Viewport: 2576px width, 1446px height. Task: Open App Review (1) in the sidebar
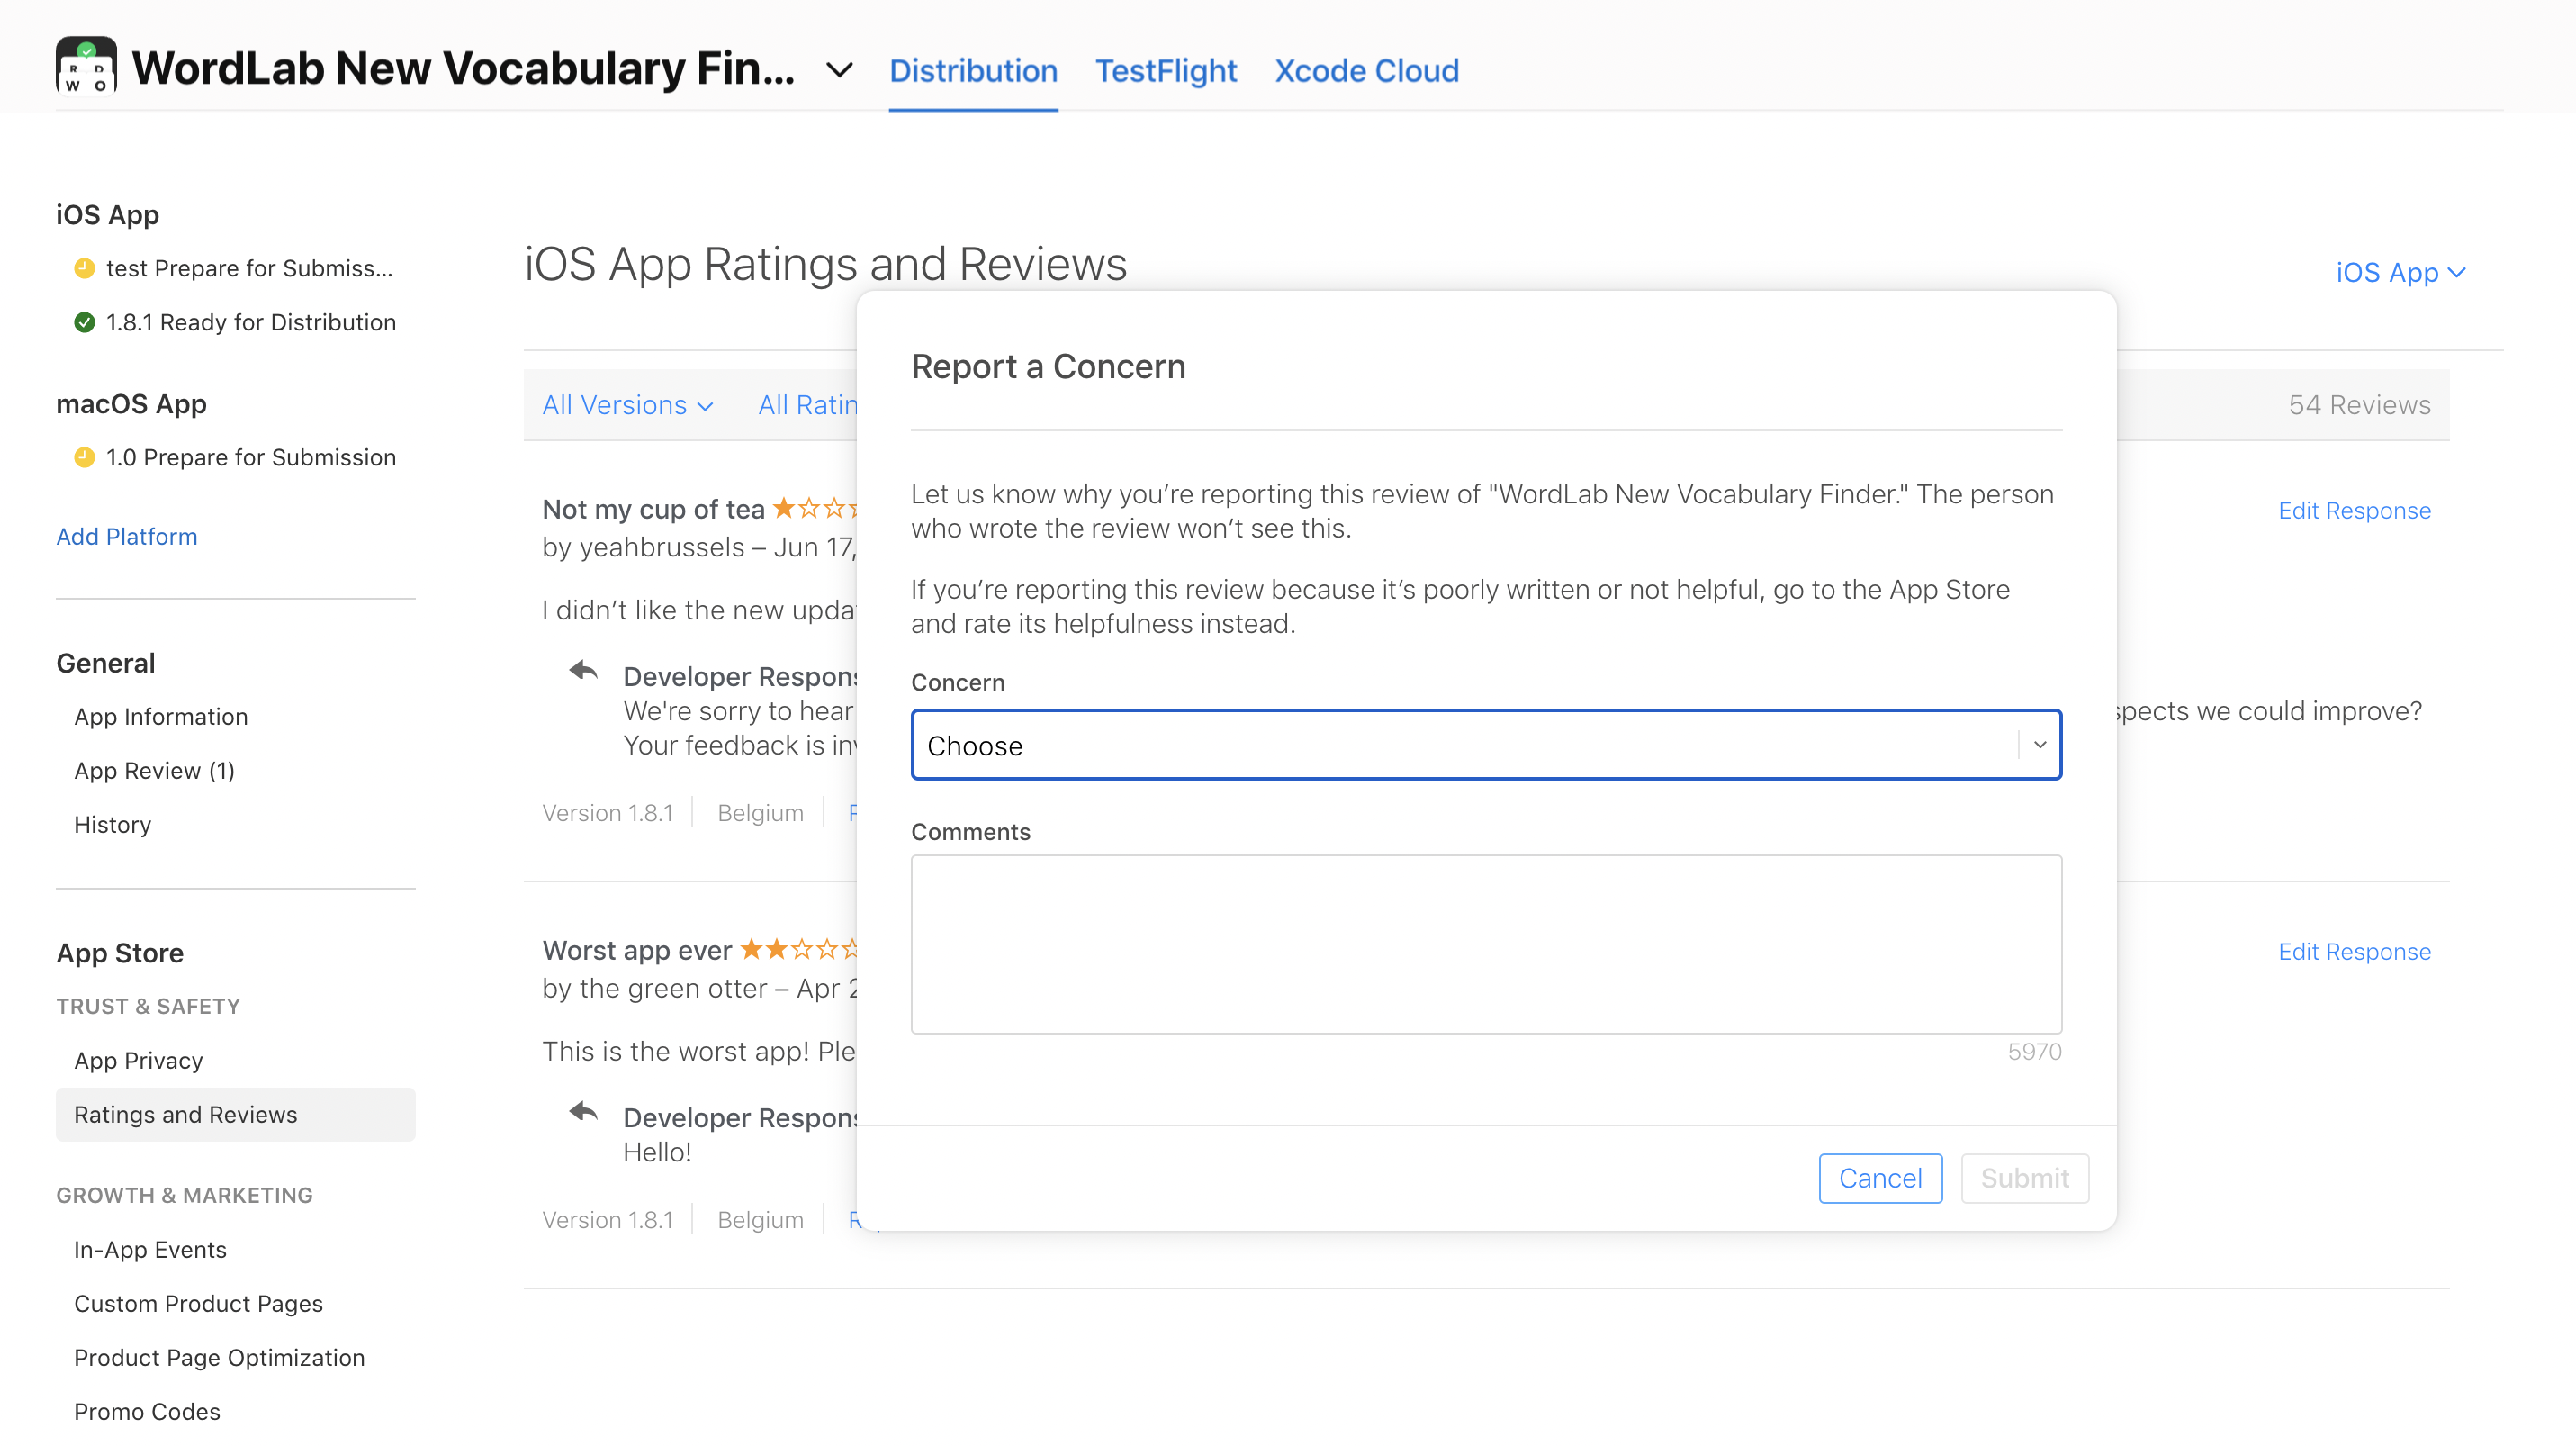[154, 770]
